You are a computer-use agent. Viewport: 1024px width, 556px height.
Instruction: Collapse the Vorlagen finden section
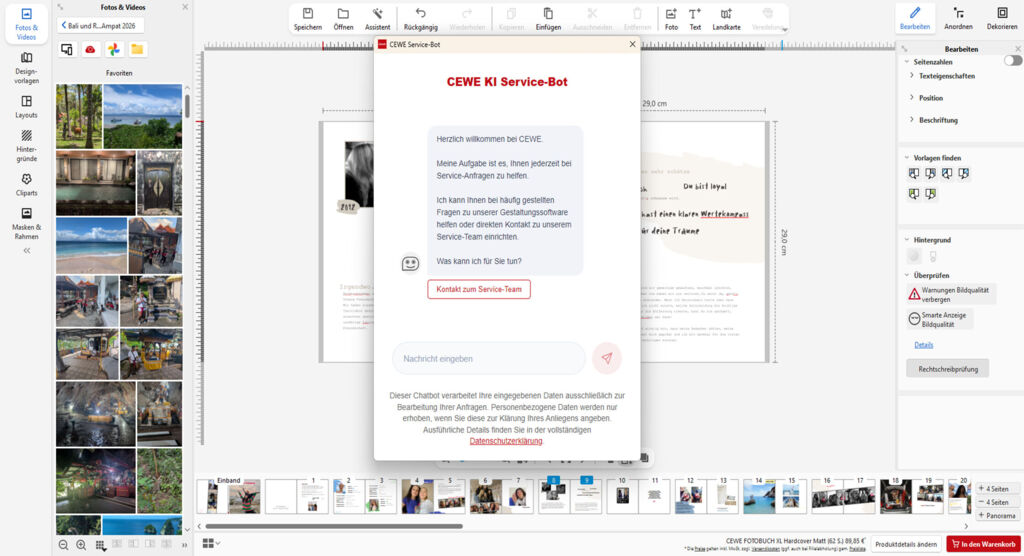tap(907, 157)
